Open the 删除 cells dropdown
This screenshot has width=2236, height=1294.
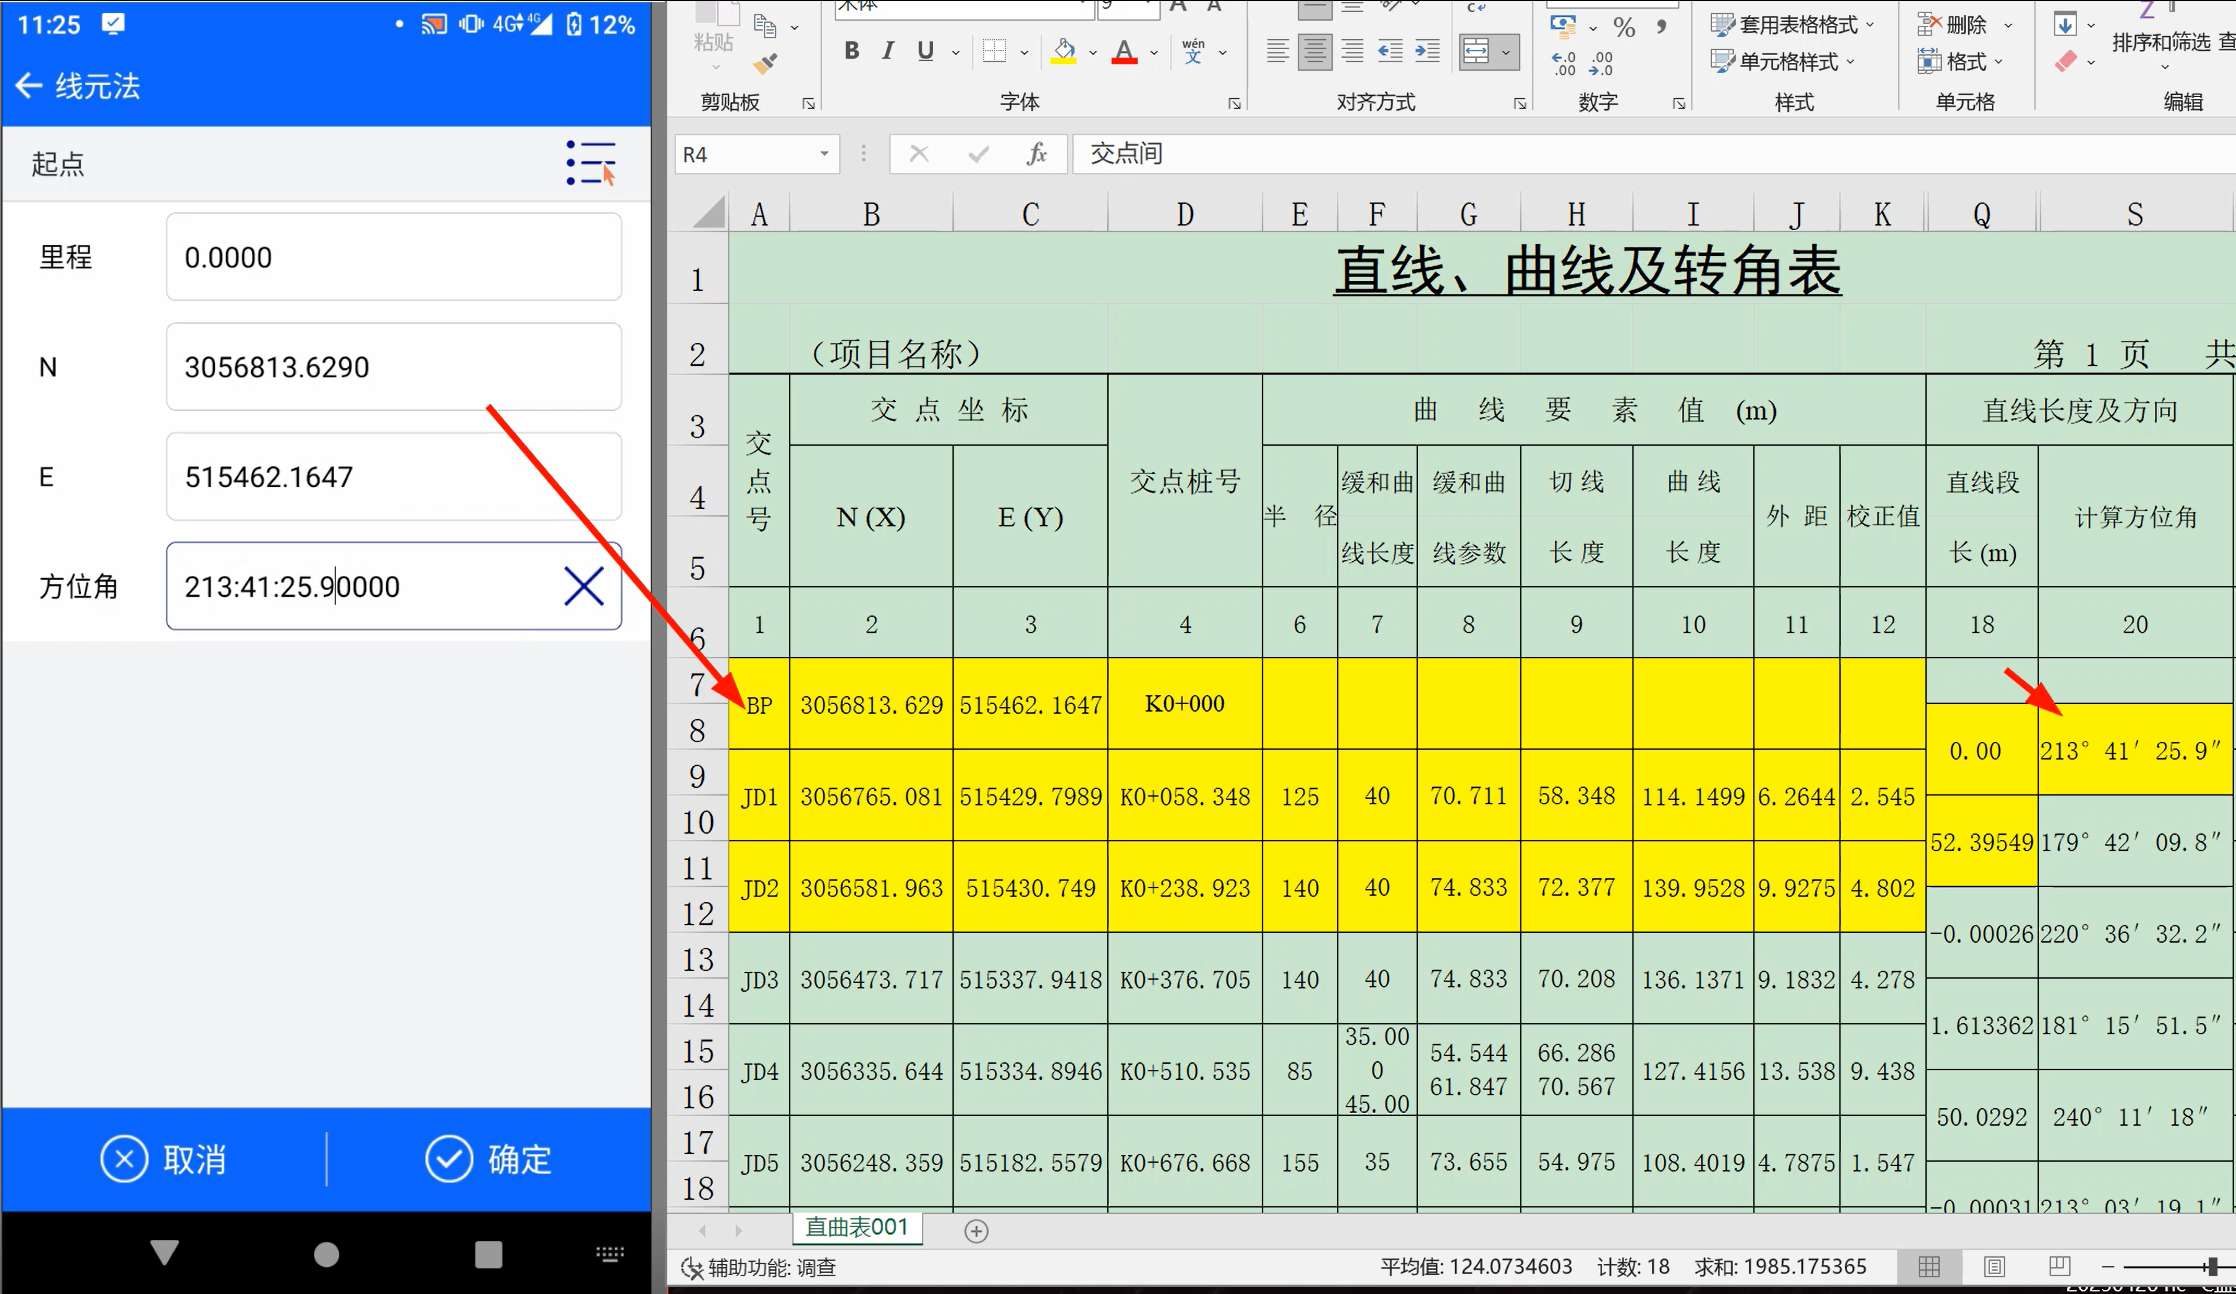click(x=1965, y=24)
